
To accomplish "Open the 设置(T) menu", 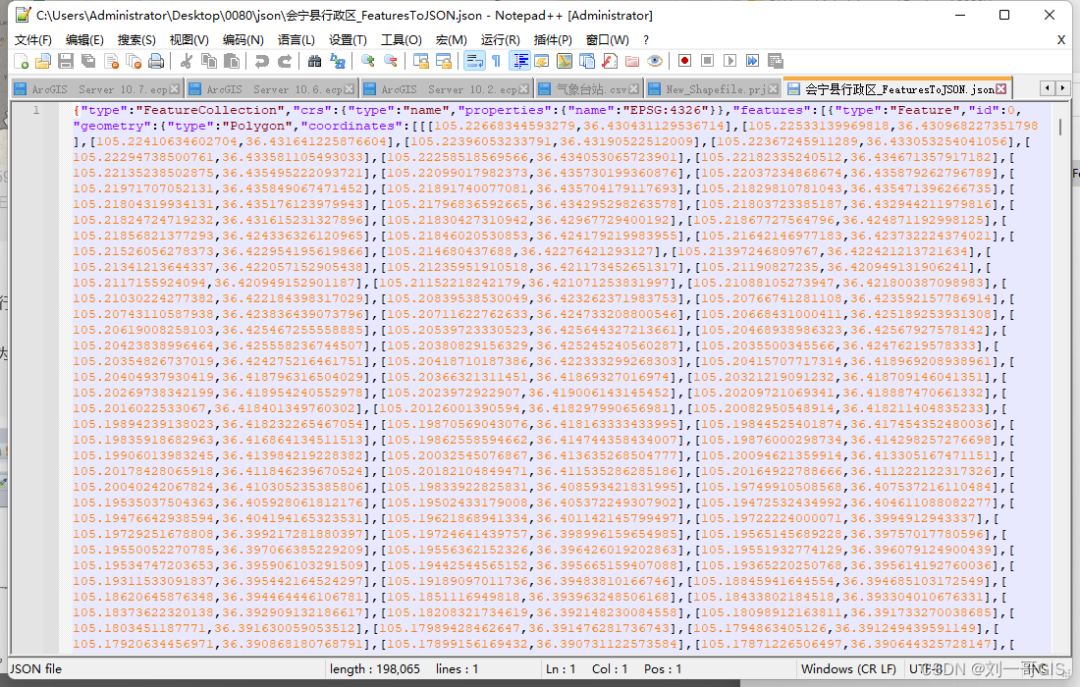I will click(348, 40).
